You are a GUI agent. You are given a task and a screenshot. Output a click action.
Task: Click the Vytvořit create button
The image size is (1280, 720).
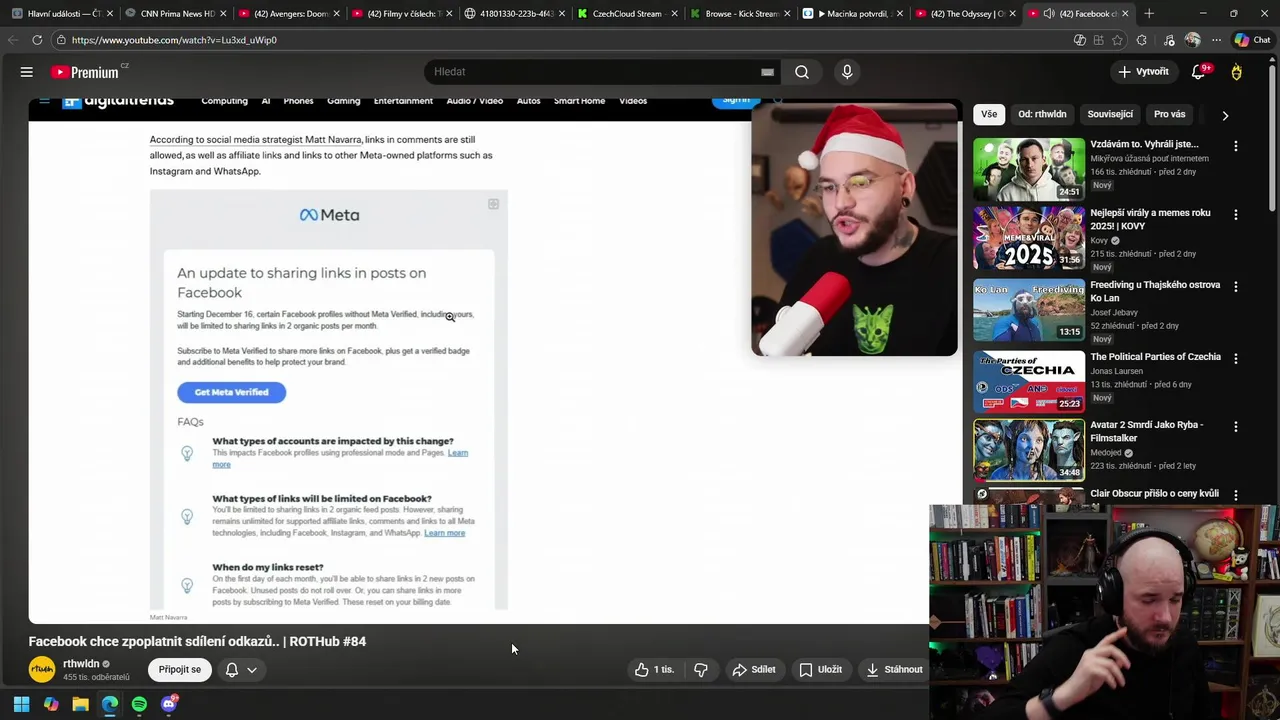pyautogui.click(x=1143, y=72)
